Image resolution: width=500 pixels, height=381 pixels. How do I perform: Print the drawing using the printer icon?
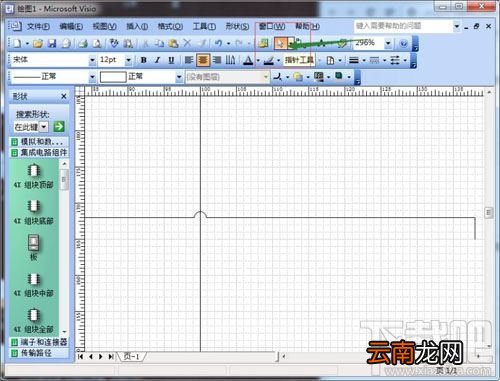click(83, 43)
